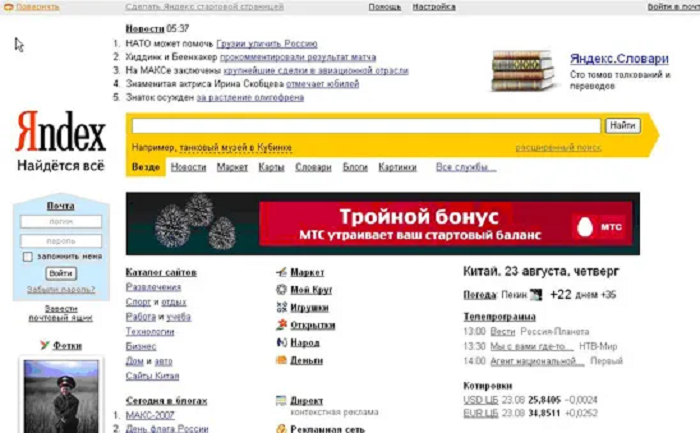Switch to the Маркет search tab
Image resolution: width=700 pixels, height=433 pixels.
click(232, 167)
